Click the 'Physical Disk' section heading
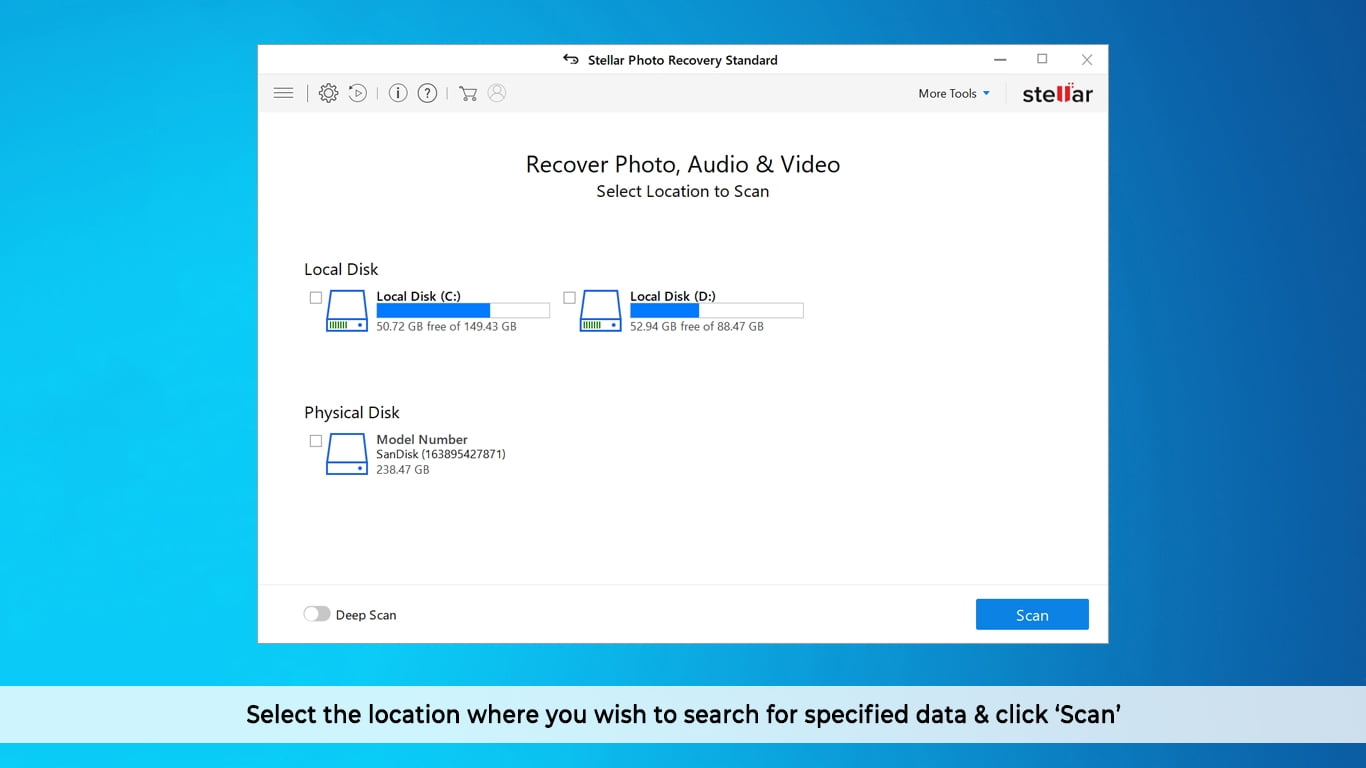This screenshot has width=1366, height=768. click(x=352, y=412)
